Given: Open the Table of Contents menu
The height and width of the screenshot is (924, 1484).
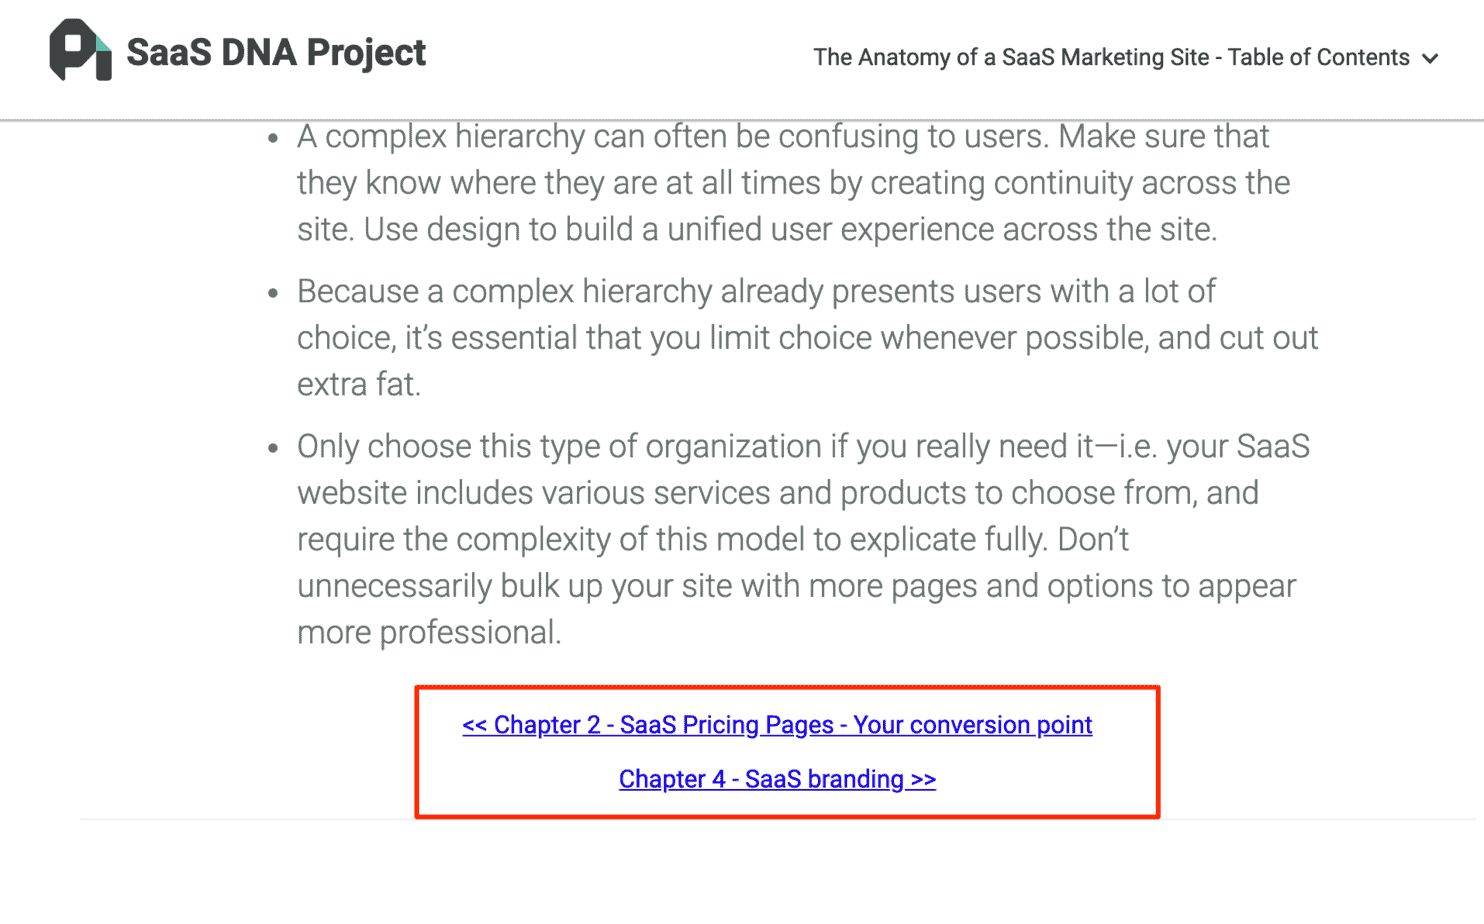Looking at the screenshot, I should tap(1111, 58).
